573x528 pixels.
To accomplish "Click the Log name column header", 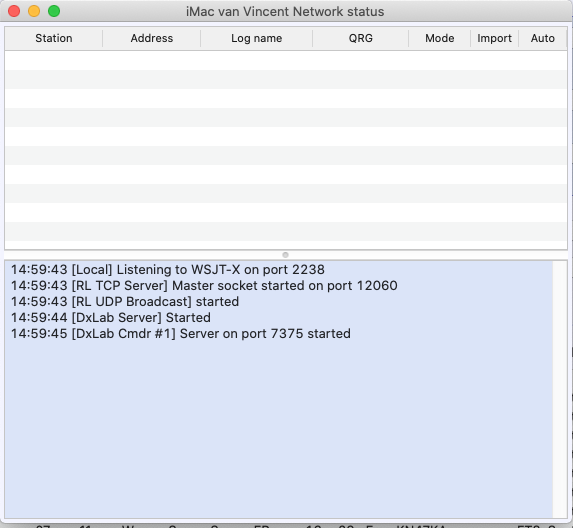I will 257,38.
